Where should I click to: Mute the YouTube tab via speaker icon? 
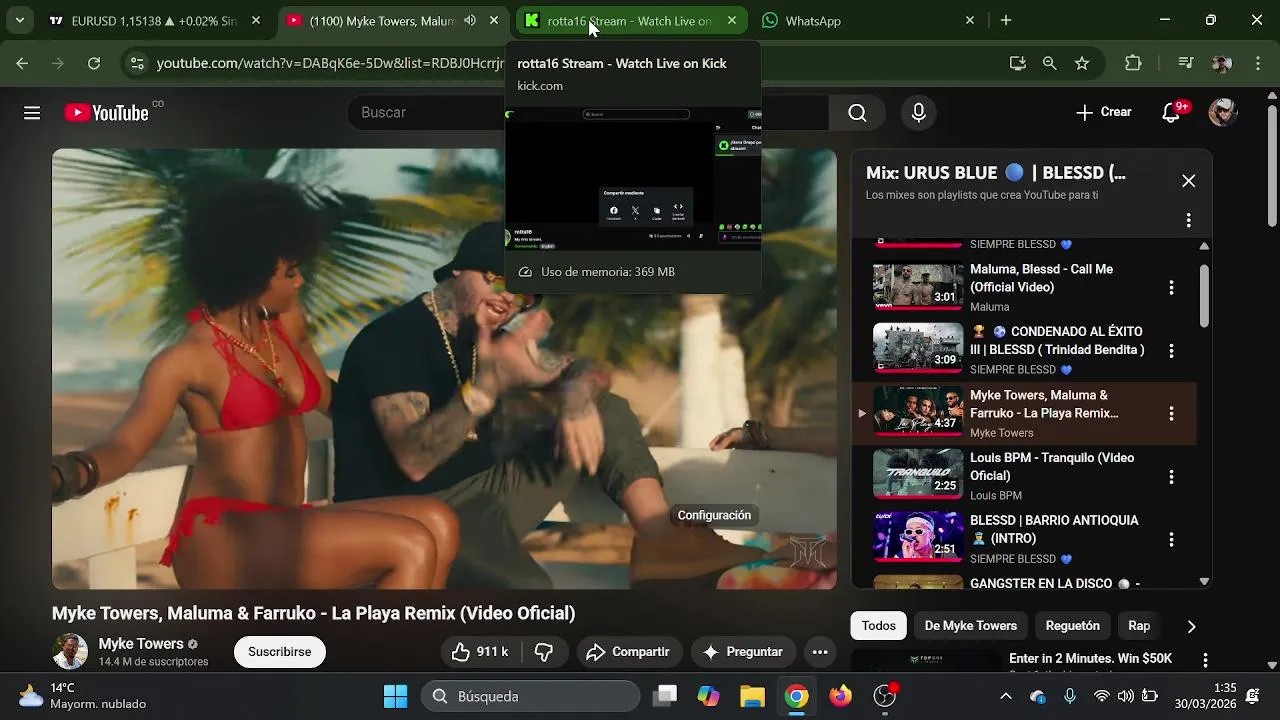coord(470,20)
